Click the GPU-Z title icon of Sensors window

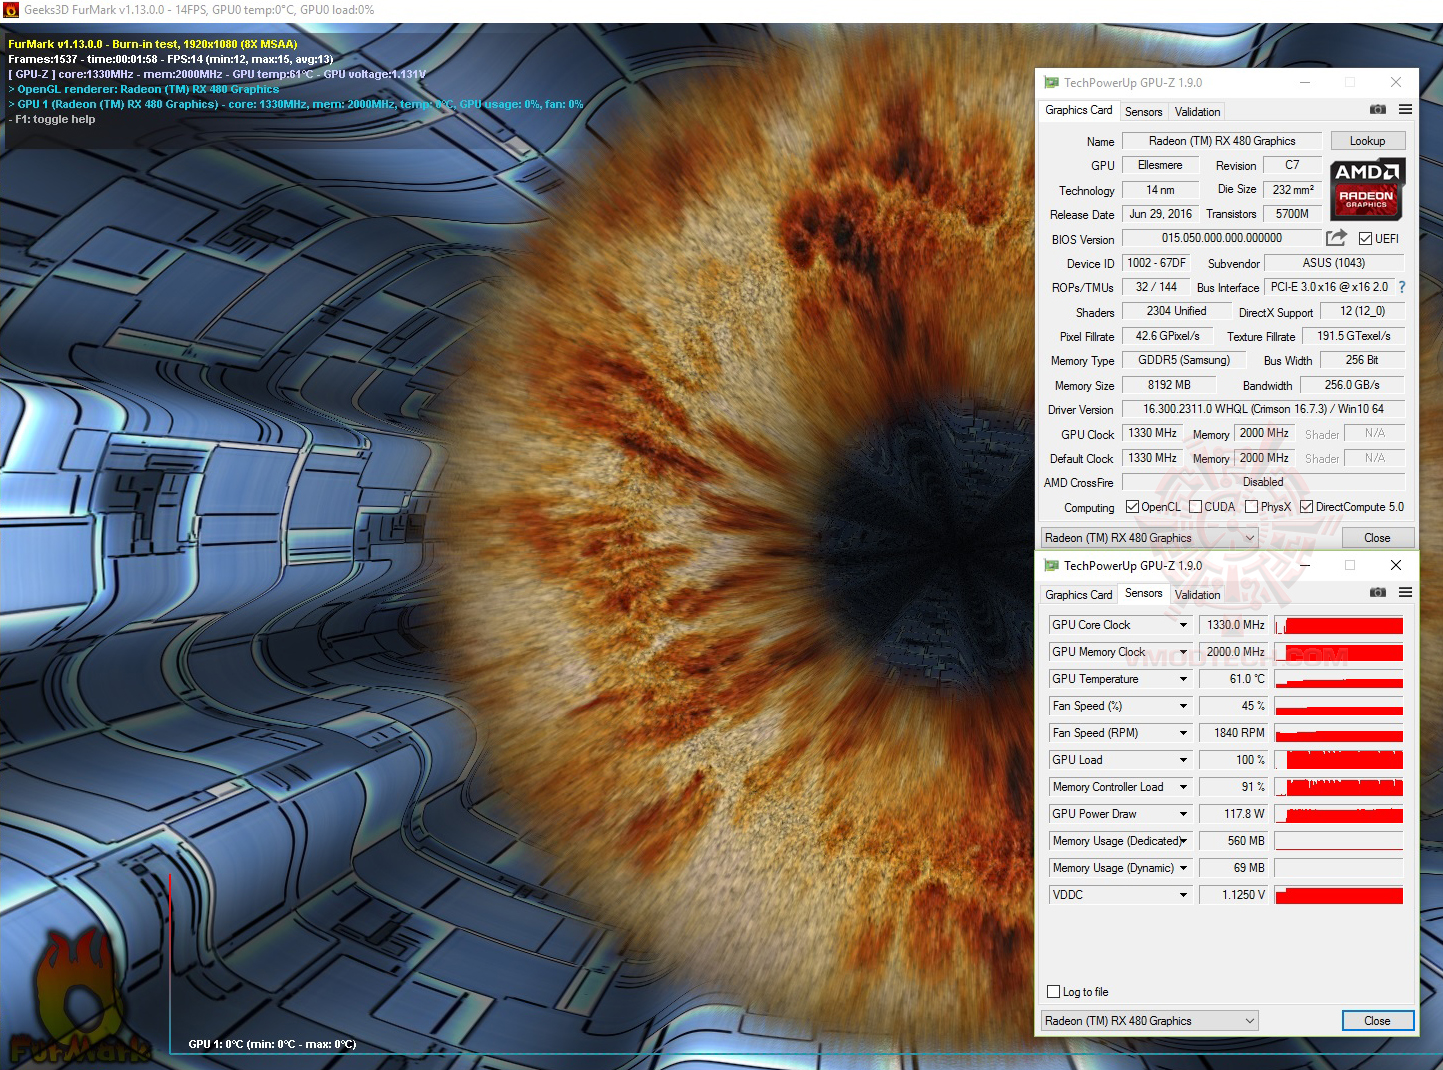(x=1051, y=566)
